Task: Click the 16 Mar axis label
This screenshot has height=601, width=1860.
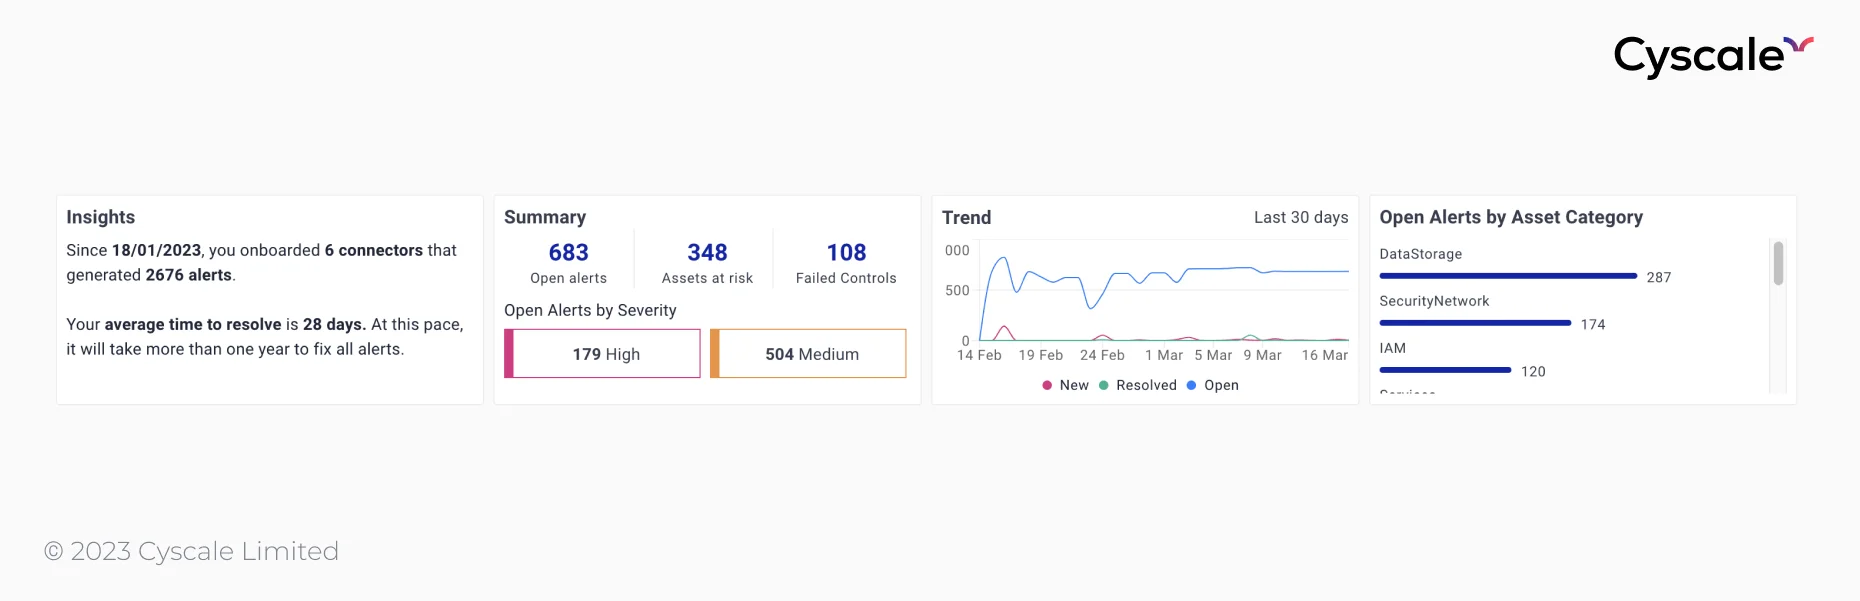Action: (x=1324, y=355)
